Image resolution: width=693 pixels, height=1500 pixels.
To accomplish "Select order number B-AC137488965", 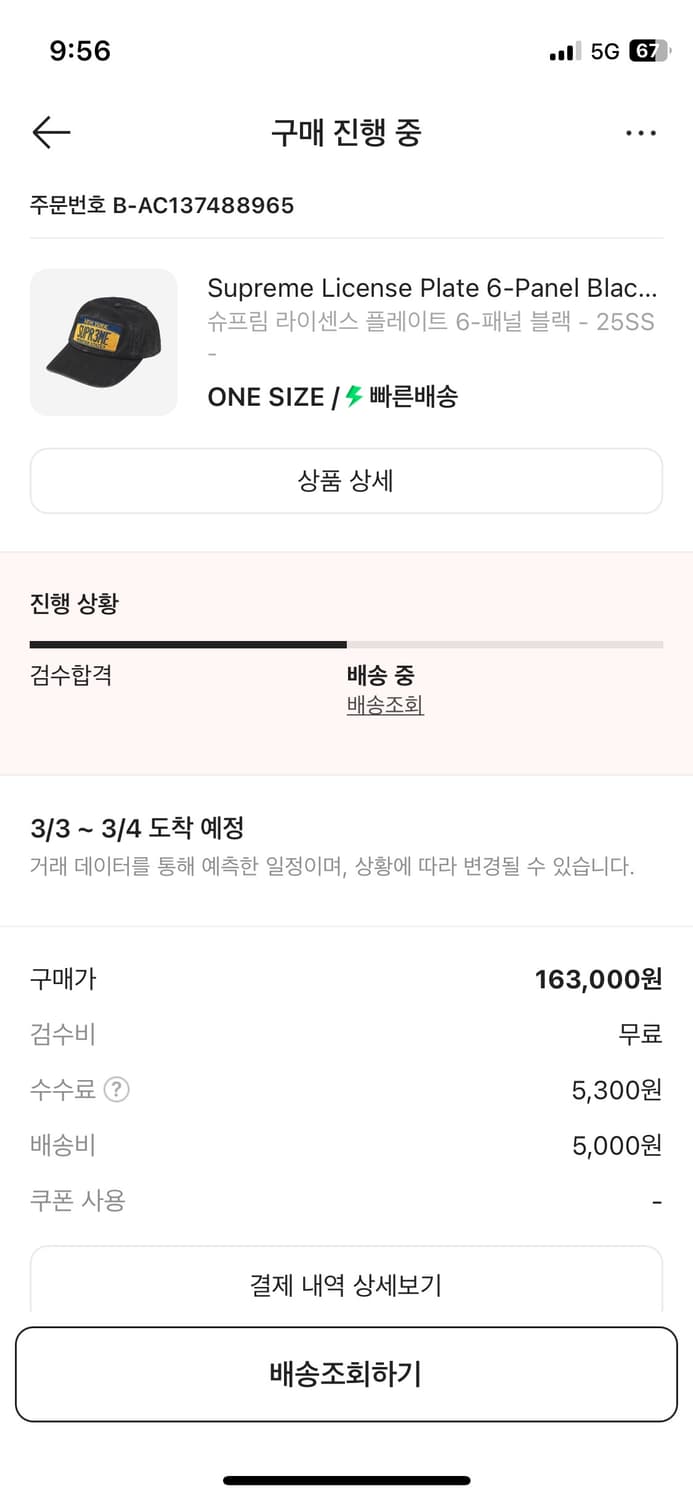I will pyautogui.click(x=160, y=206).
